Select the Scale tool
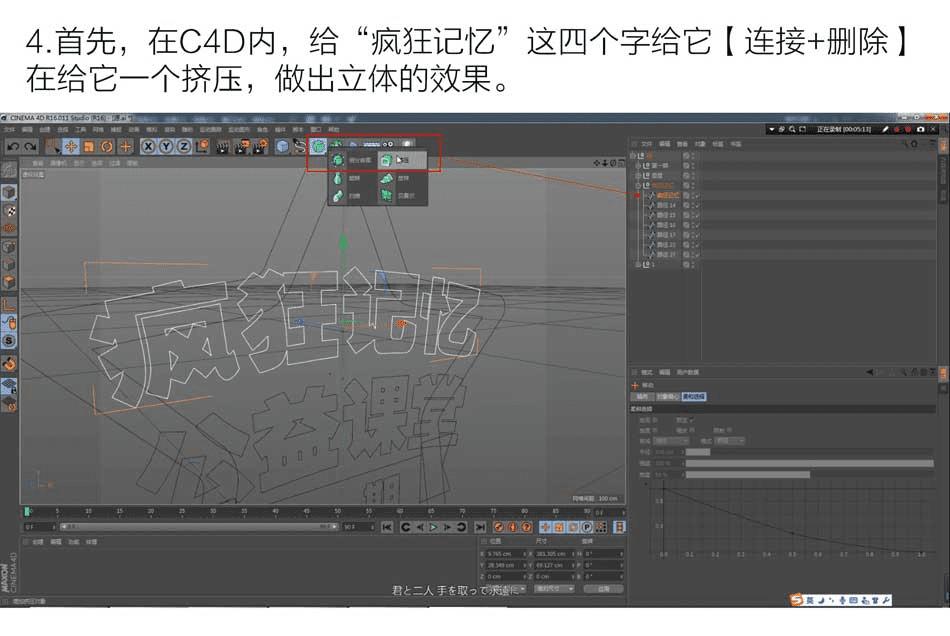The width and height of the screenshot is (950, 636). pyautogui.click(x=89, y=147)
